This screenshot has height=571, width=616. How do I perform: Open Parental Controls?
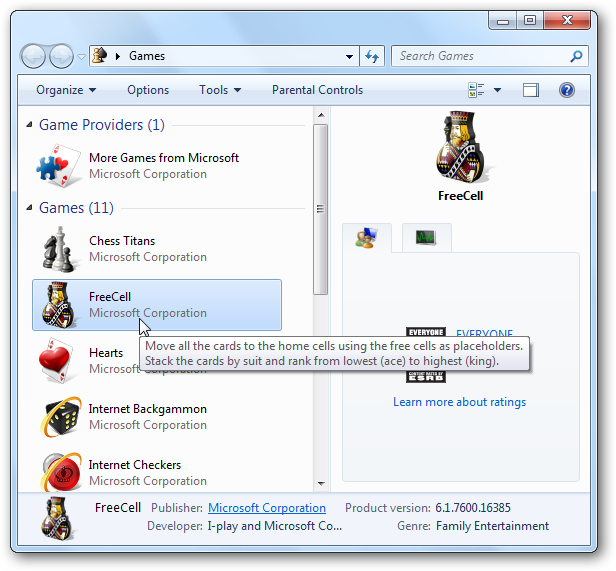tap(317, 90)
